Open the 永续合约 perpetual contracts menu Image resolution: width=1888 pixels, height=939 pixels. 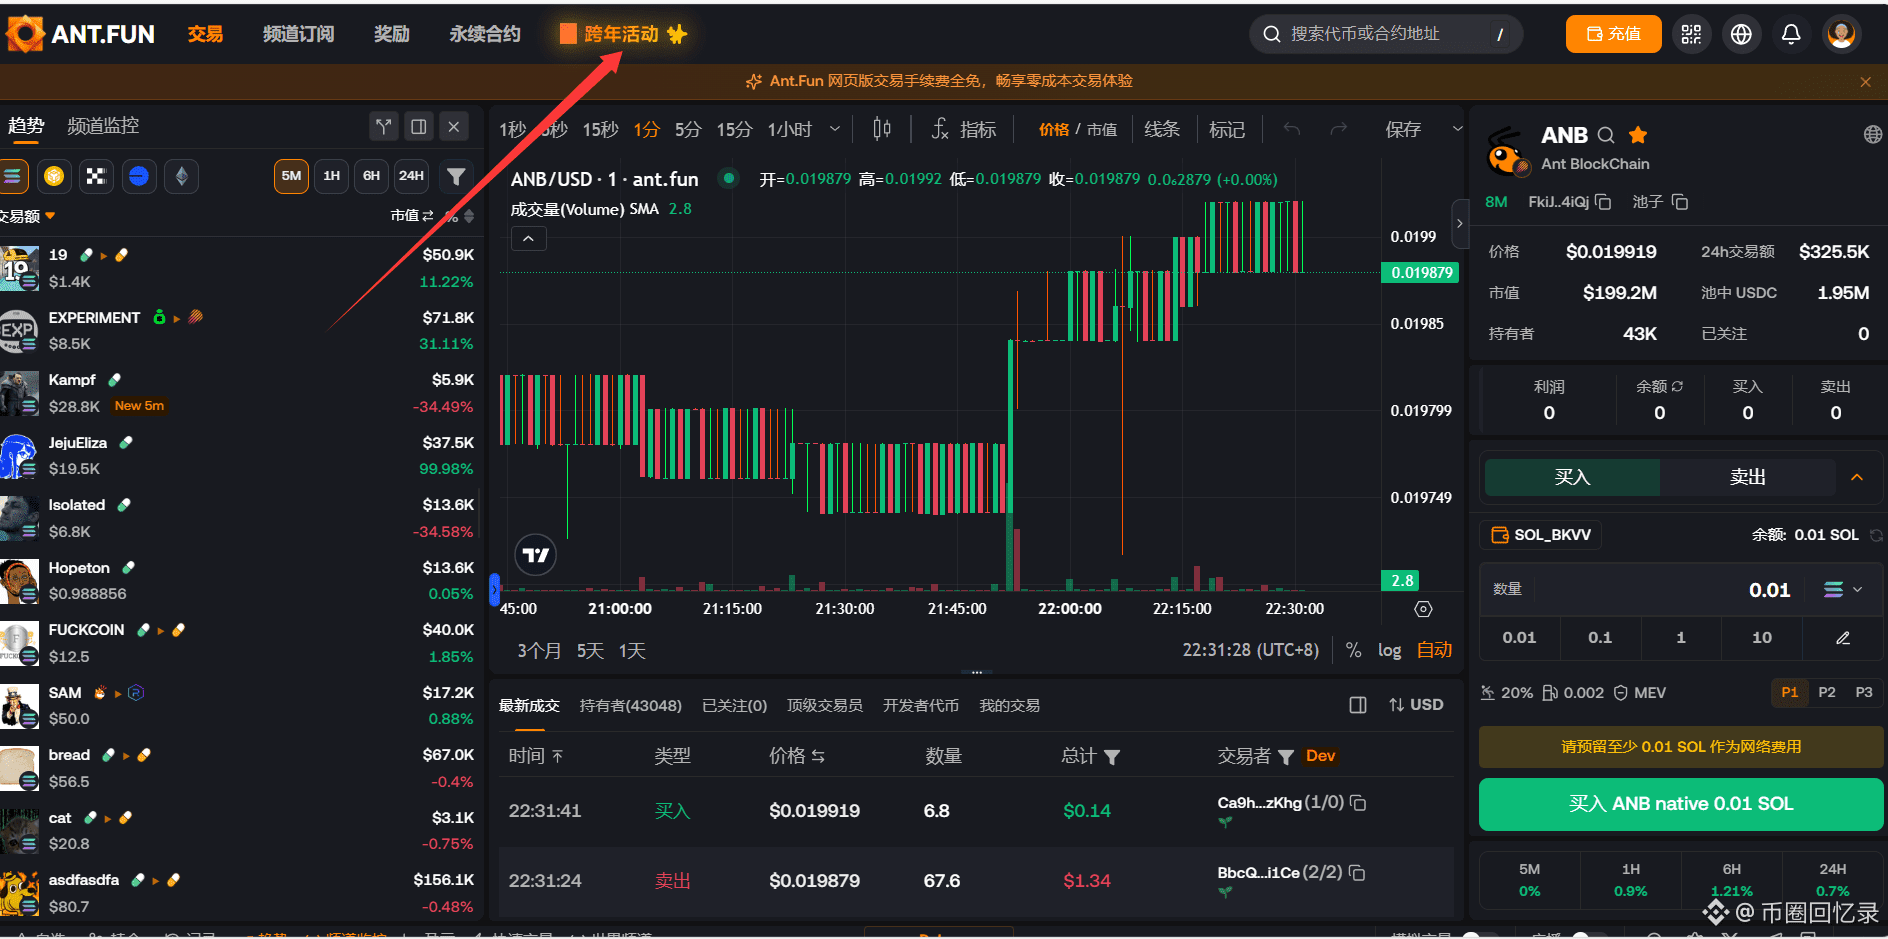485,34
